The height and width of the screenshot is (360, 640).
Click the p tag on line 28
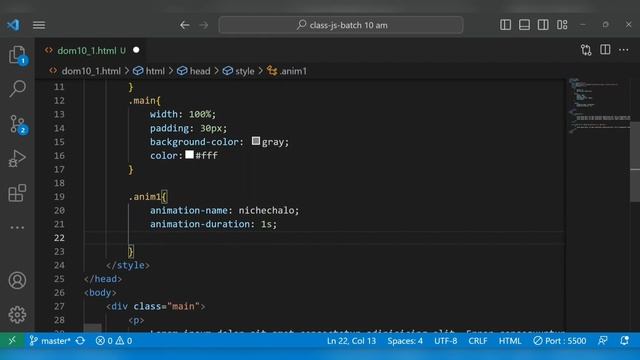(x=136, y=320)
